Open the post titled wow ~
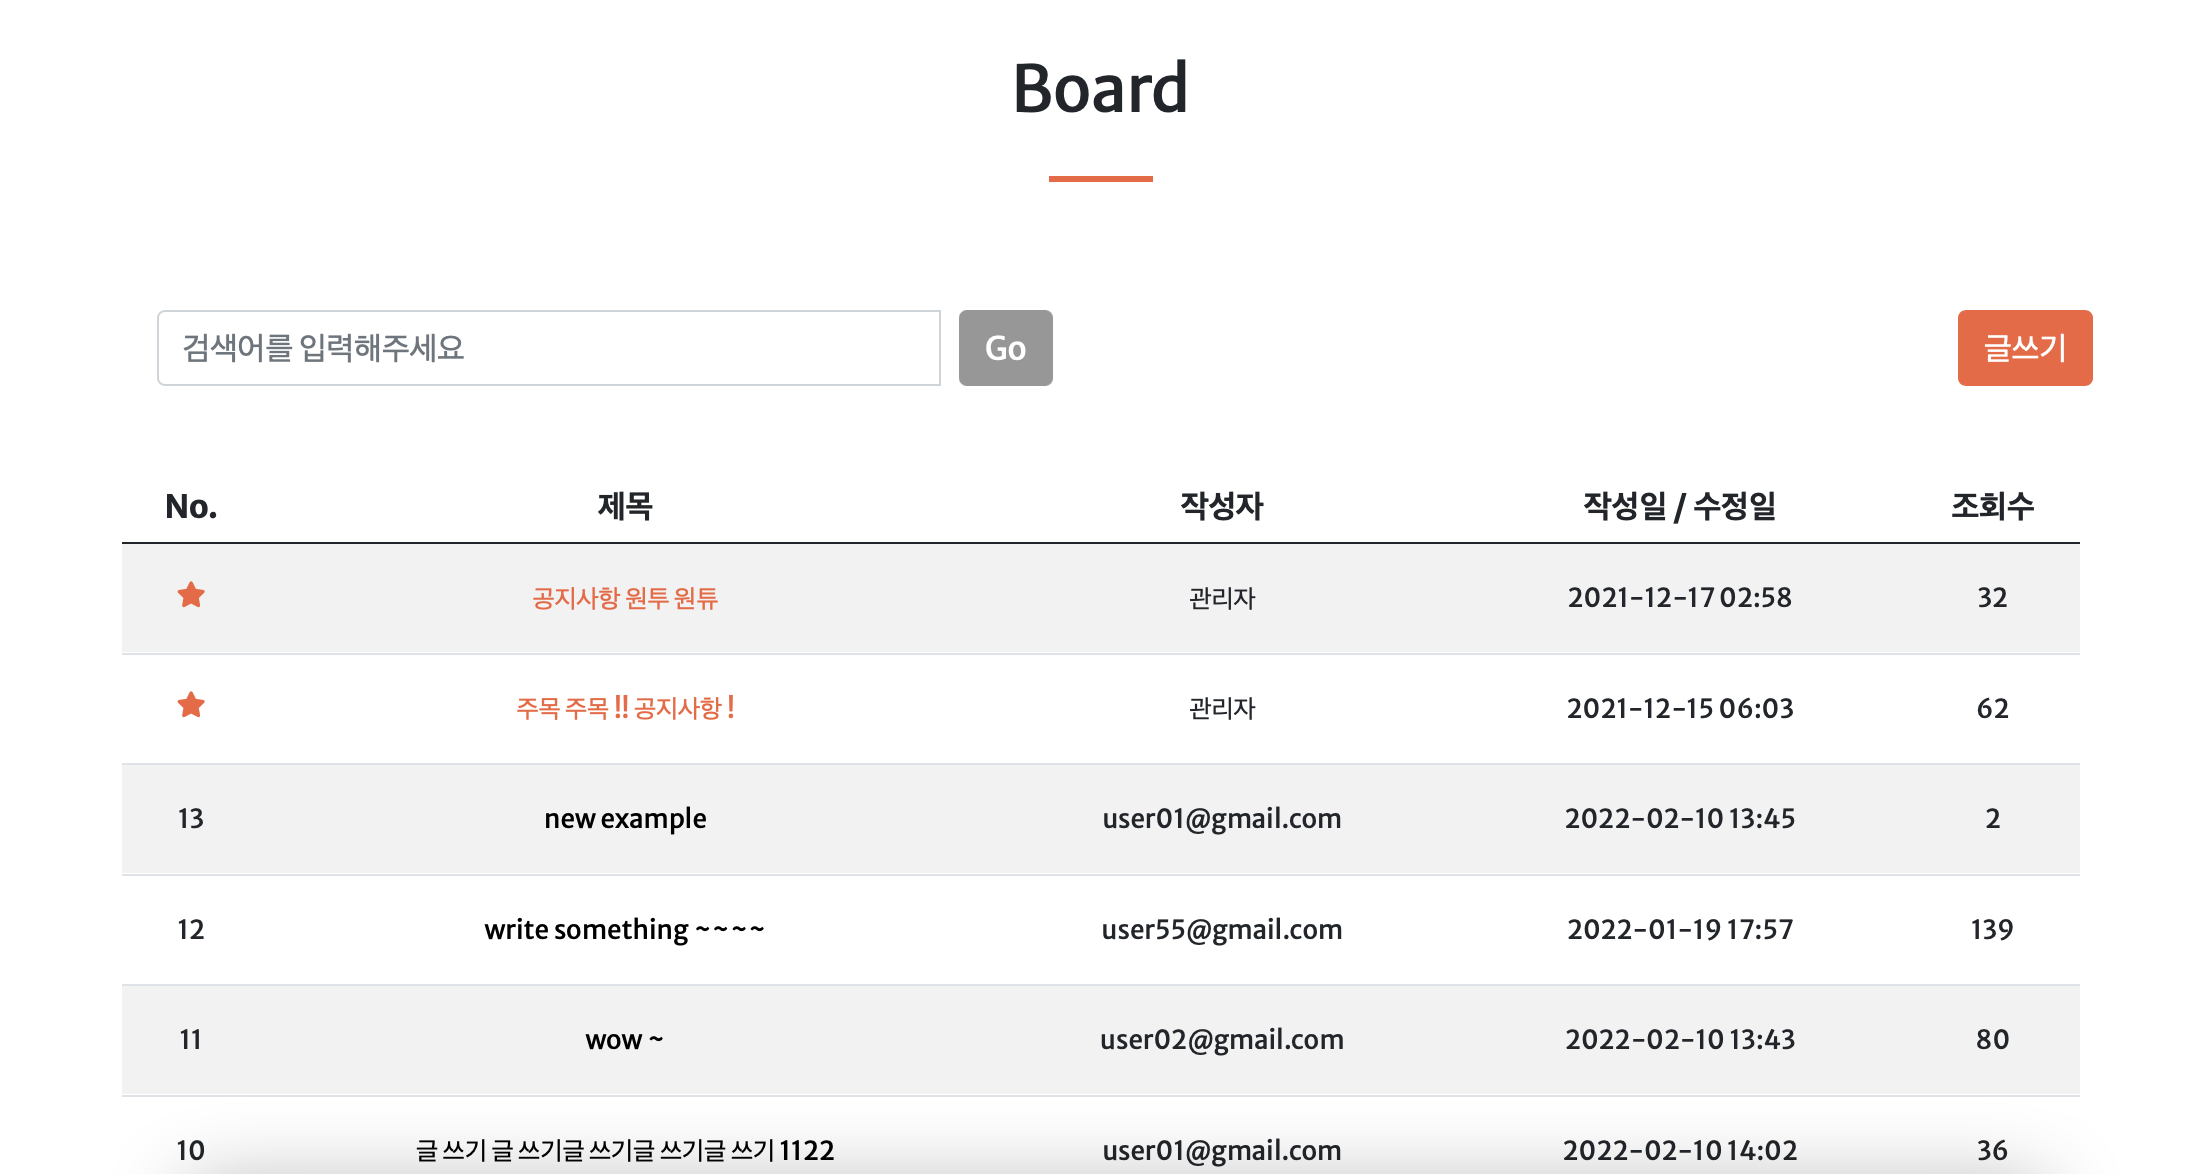The height and width of the screenshot is (1174, 2208). 624,1039
